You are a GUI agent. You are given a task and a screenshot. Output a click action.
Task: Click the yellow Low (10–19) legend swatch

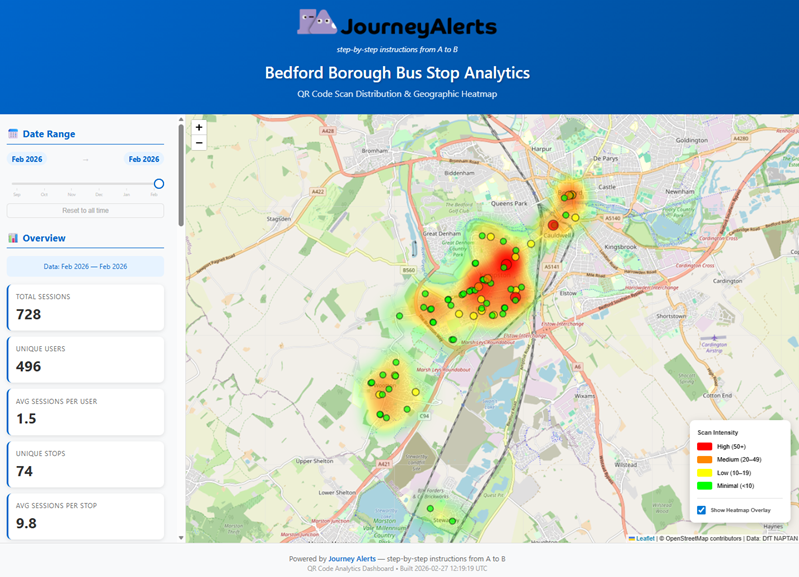(704, 473)
